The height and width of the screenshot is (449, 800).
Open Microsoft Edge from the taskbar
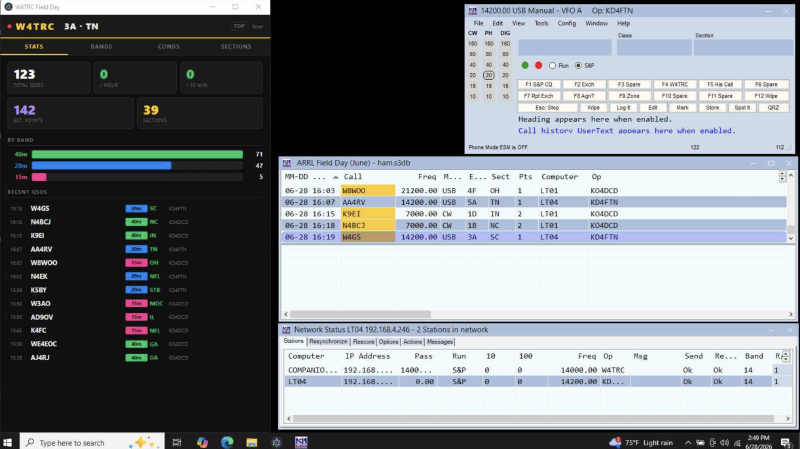[227, 442]
